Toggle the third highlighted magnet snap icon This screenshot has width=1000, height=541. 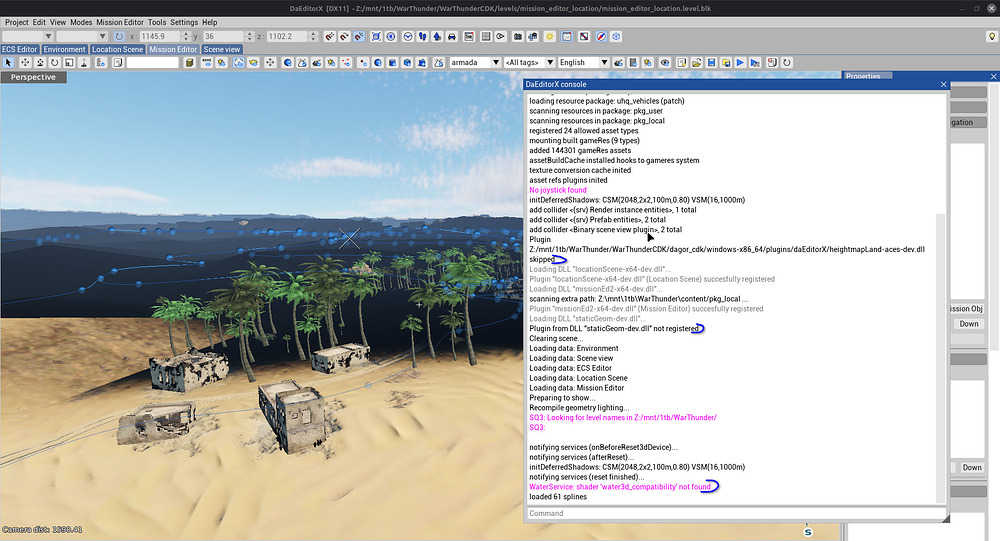[x=359, y=36]
